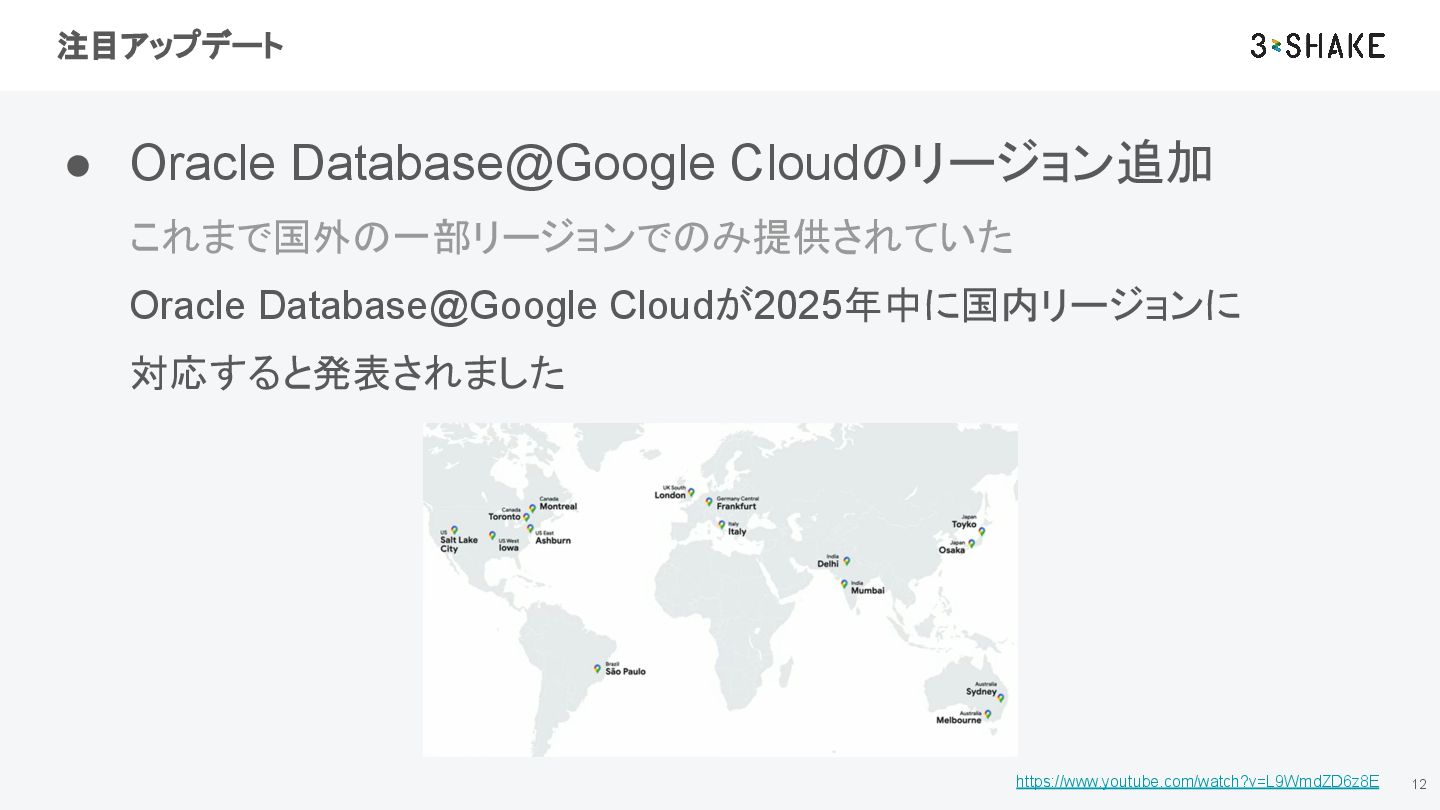Image resolution: width=1440 pixels, height=810 pixels.
Task: Click the Frankfurt Germany Central pin
Action: tap(709, 501)
